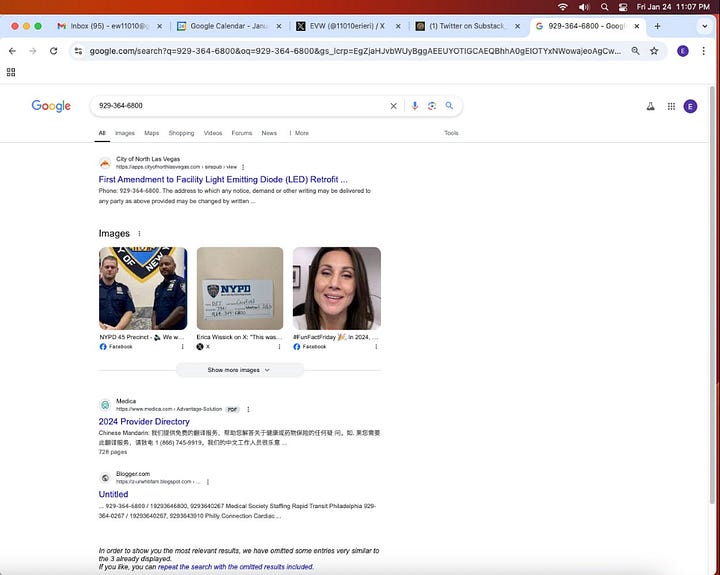Viewport: 720px width, 575px height.
Task: Go to Google home via logo
Action: click(x=51, y=106)
